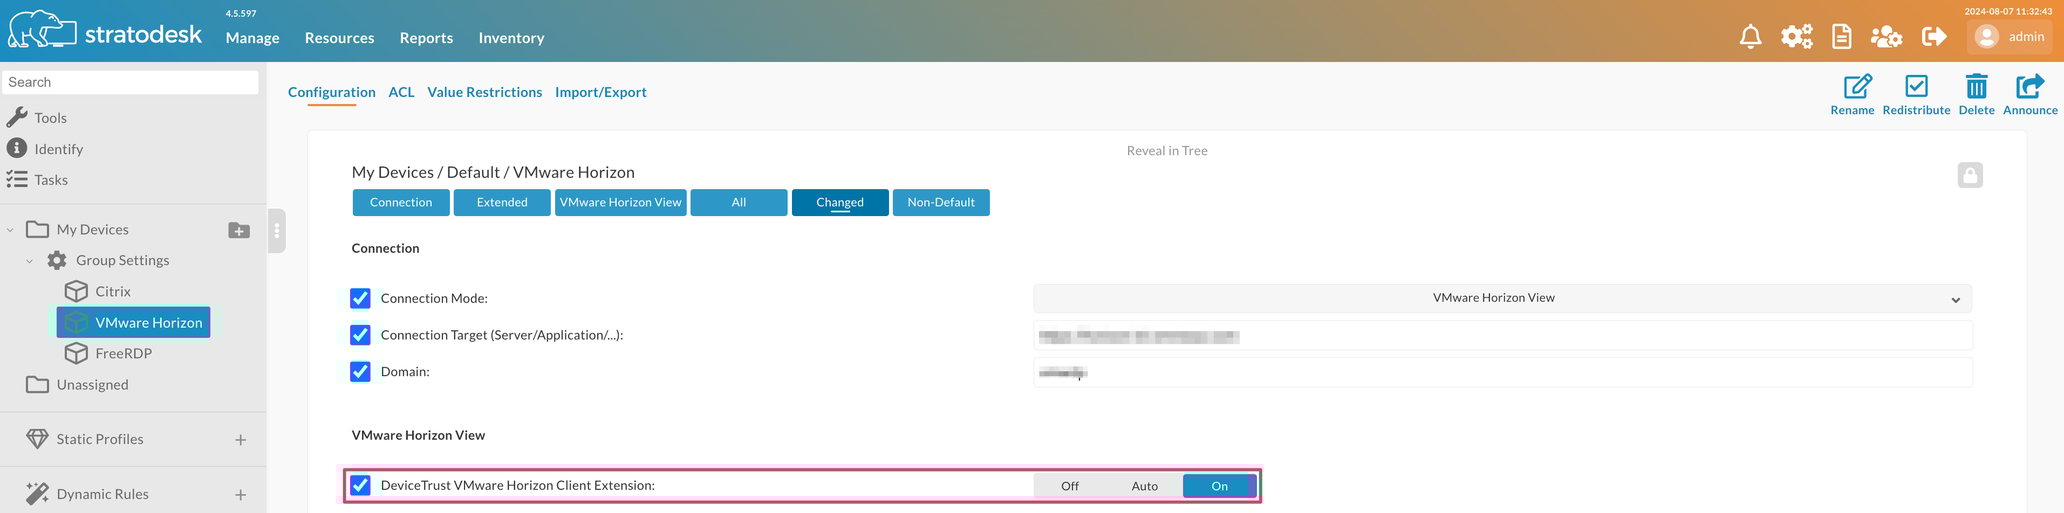Click the Delete trash icon
2064x513 pixels.
(x=1976, y=87)
